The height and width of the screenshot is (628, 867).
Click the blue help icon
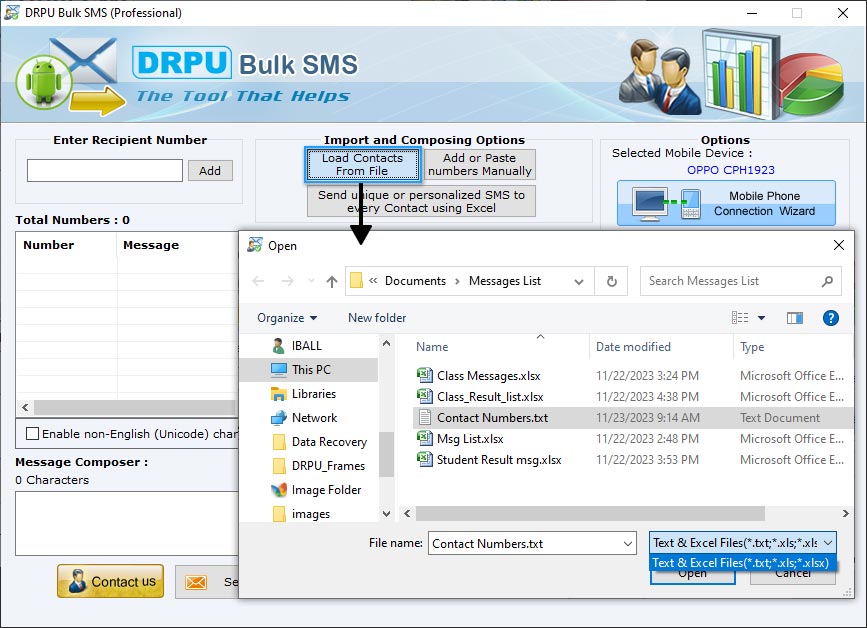coord(831,318)
